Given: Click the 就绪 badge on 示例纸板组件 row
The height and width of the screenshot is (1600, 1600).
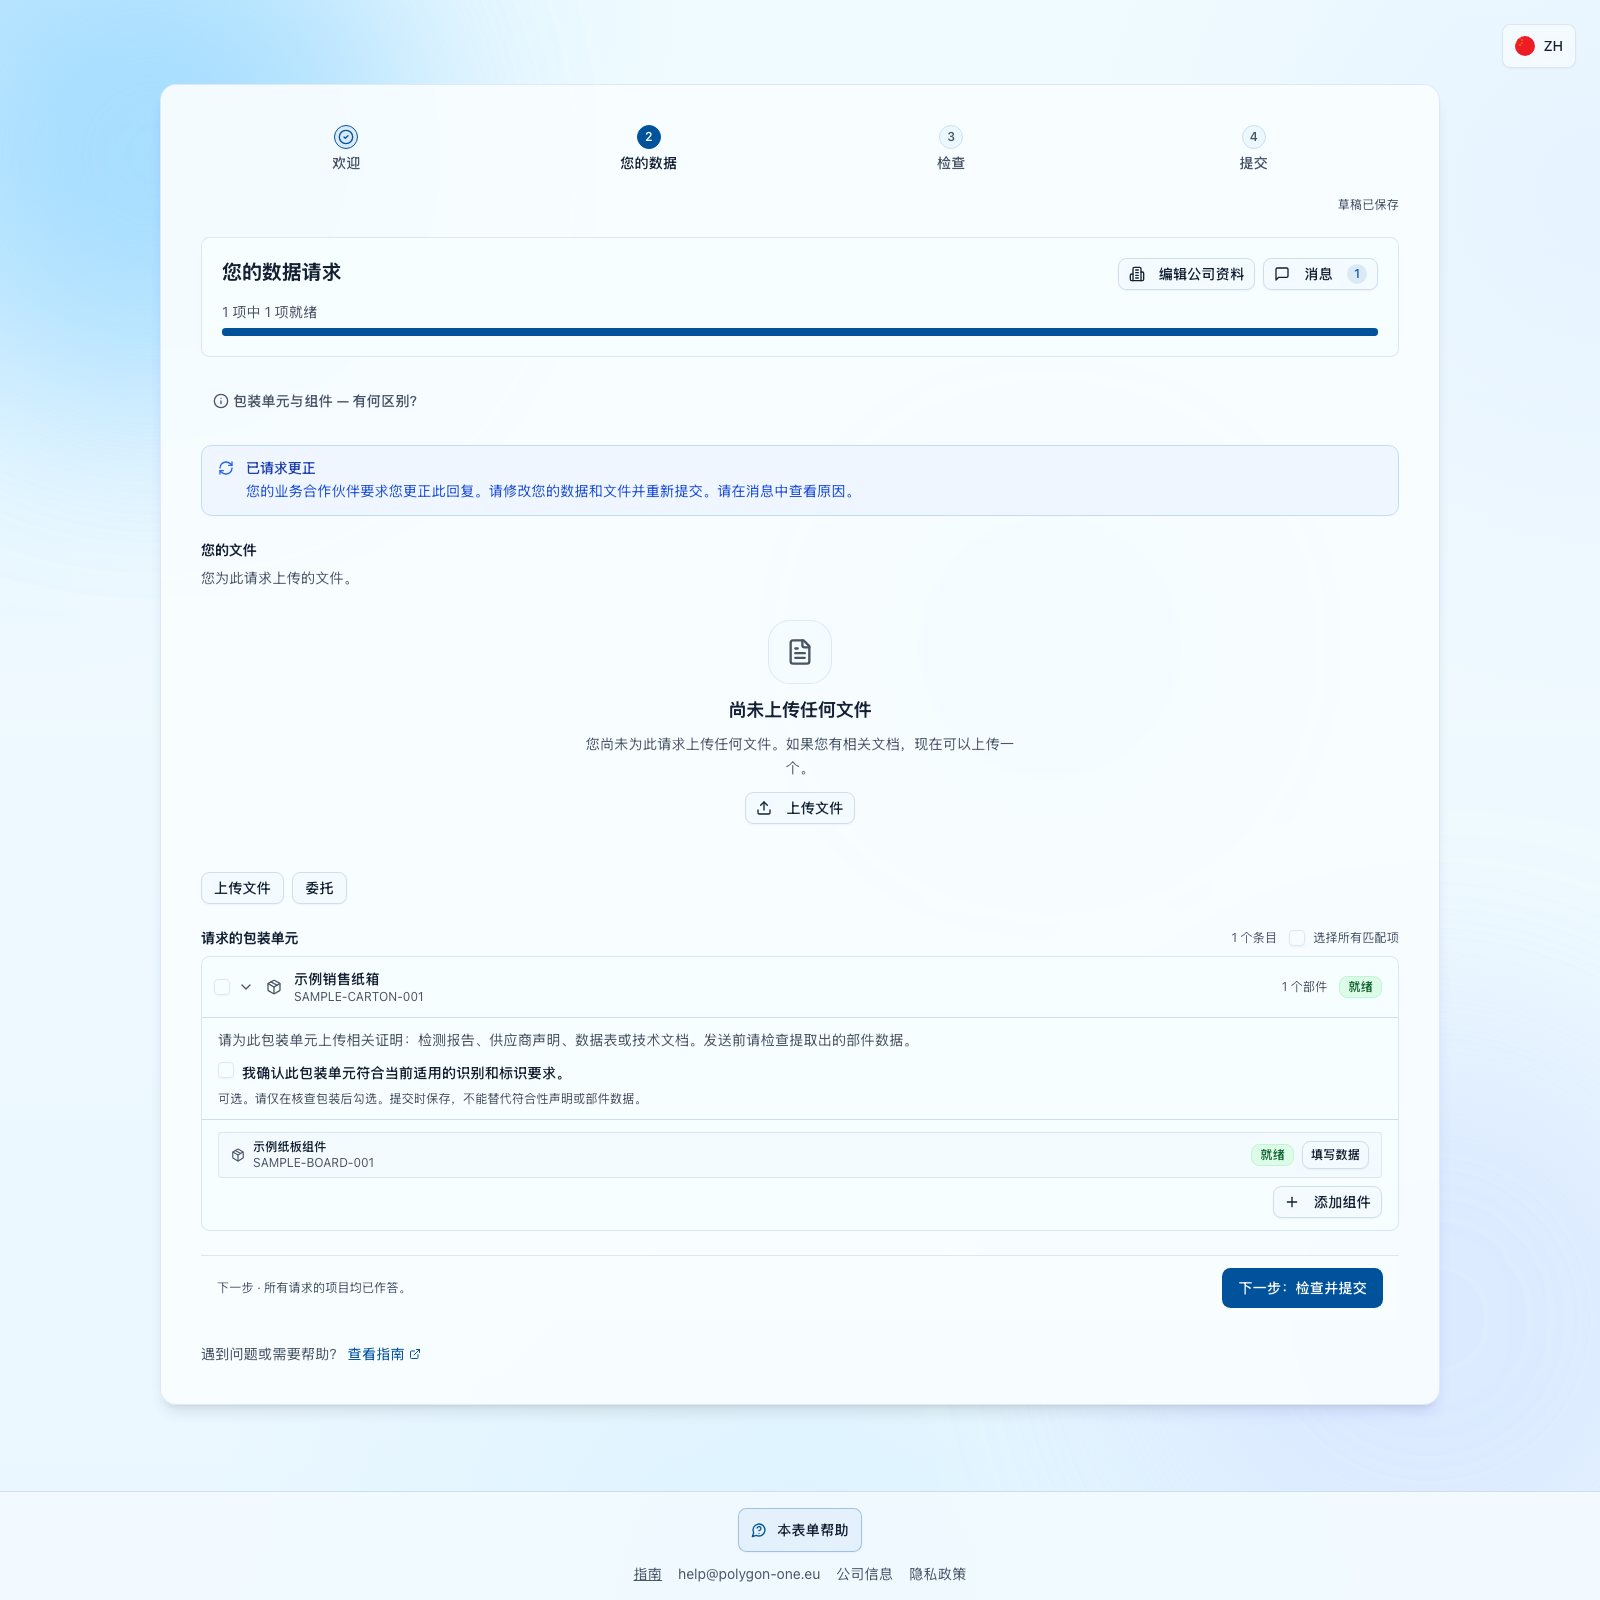Looking at the screenshot, I should pyautogui.click(x=1272, y=1155).
